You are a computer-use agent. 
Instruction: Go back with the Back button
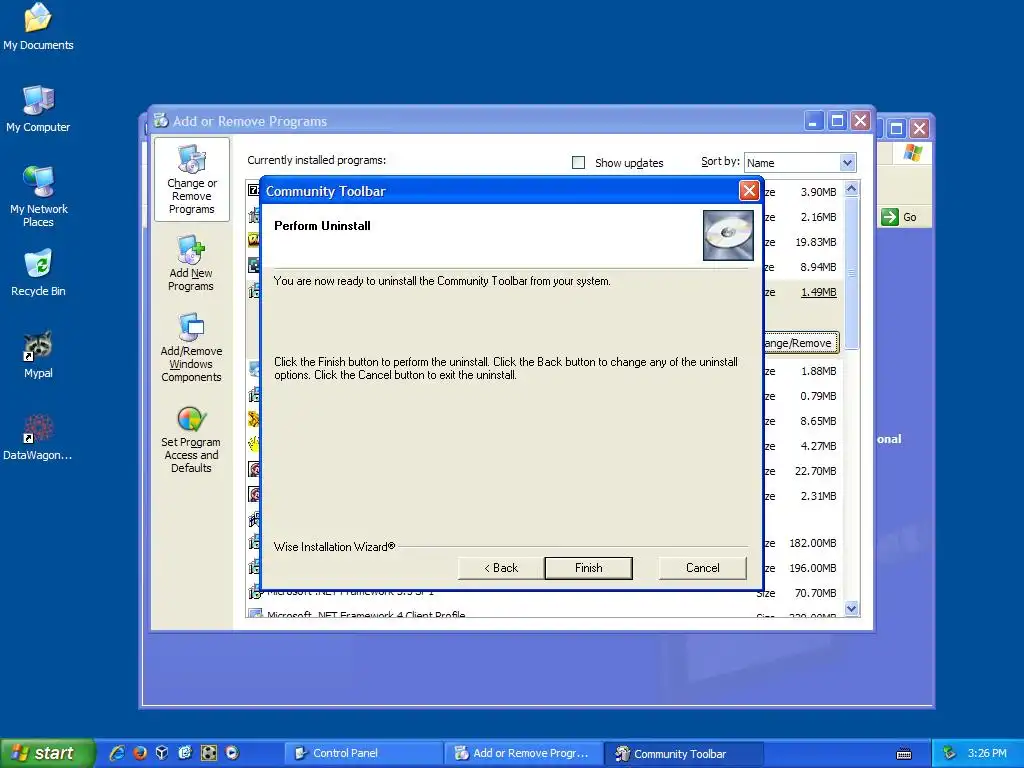click(x=501, y=568)
